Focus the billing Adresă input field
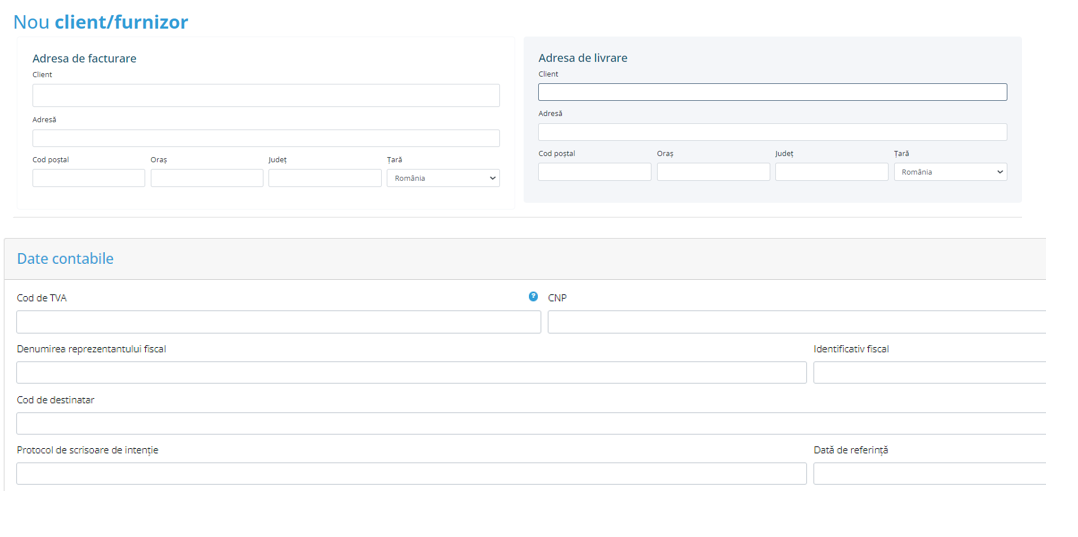 tap(265, 138)
